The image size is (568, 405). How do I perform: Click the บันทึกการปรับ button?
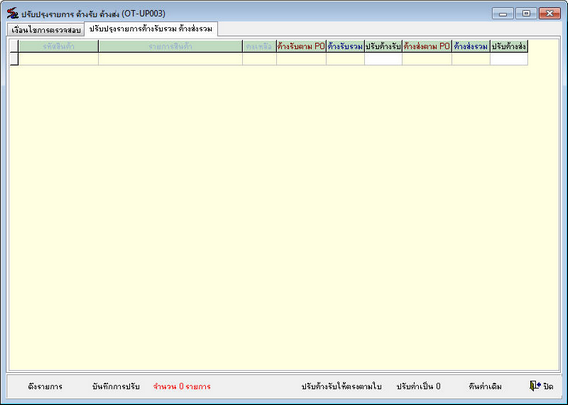[x=116, y=386]
